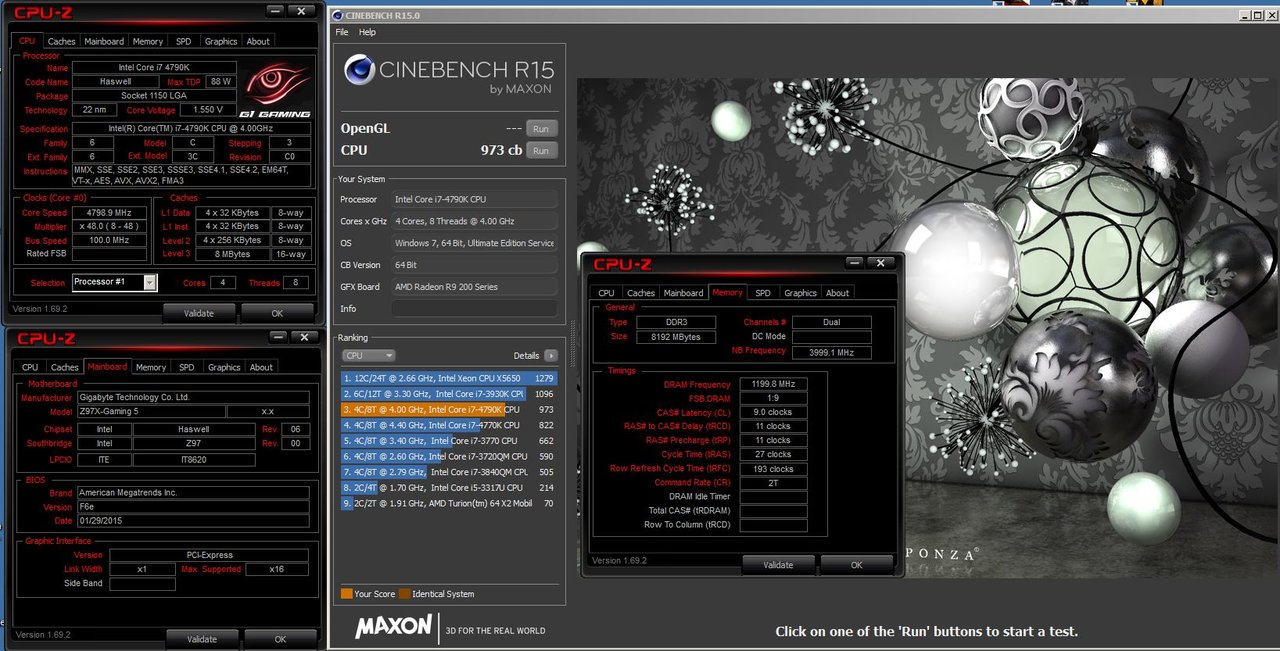Viewport: 1280px width, 651px height.
Task: Run the OpenGL benchmark test
Action: coord(540,129)
